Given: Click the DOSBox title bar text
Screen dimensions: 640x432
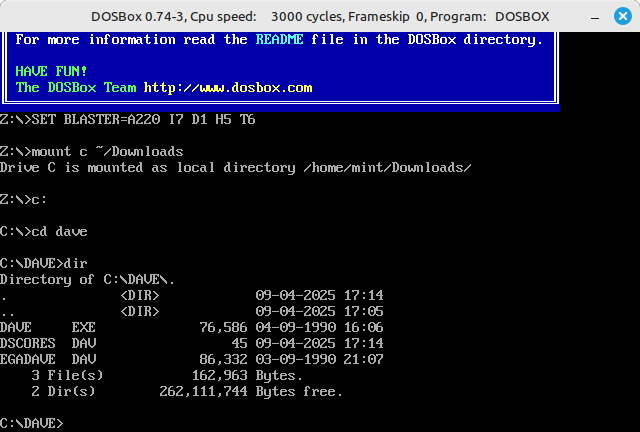Looking at the screenshot, I should [320, 16].
